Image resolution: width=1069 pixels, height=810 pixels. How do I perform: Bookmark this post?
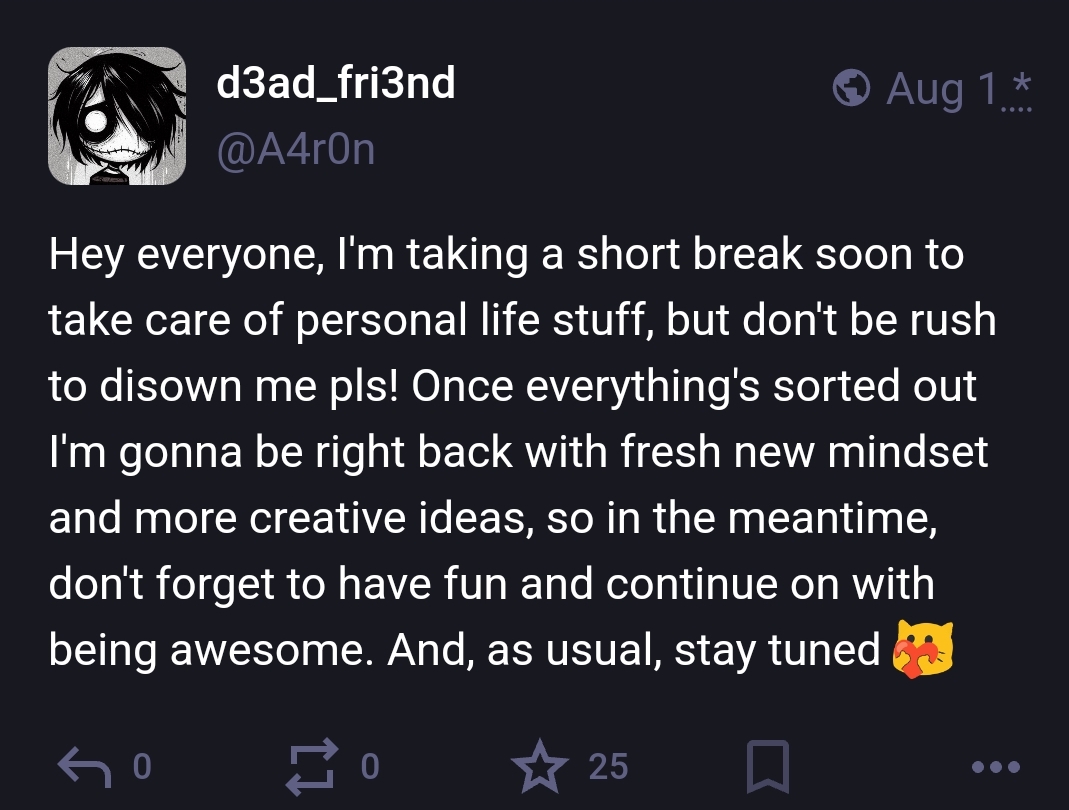(x=768, y=766)
